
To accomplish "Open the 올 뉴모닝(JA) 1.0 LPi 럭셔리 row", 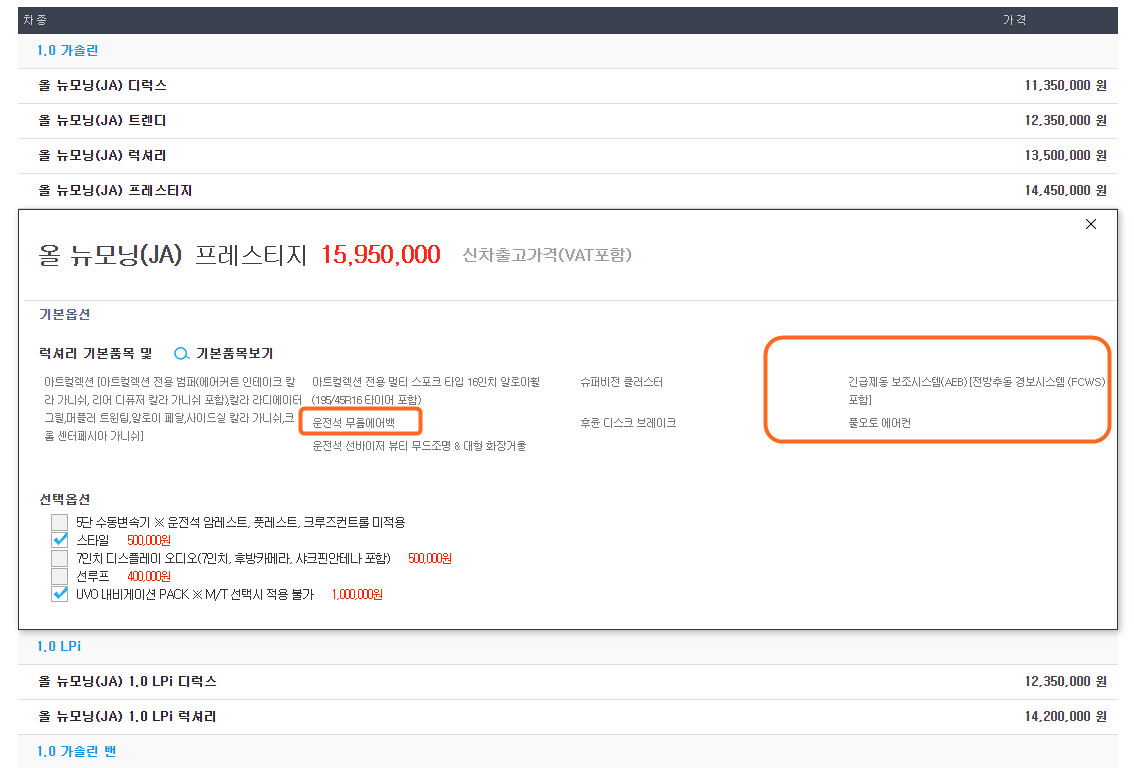I will point(568,717).
